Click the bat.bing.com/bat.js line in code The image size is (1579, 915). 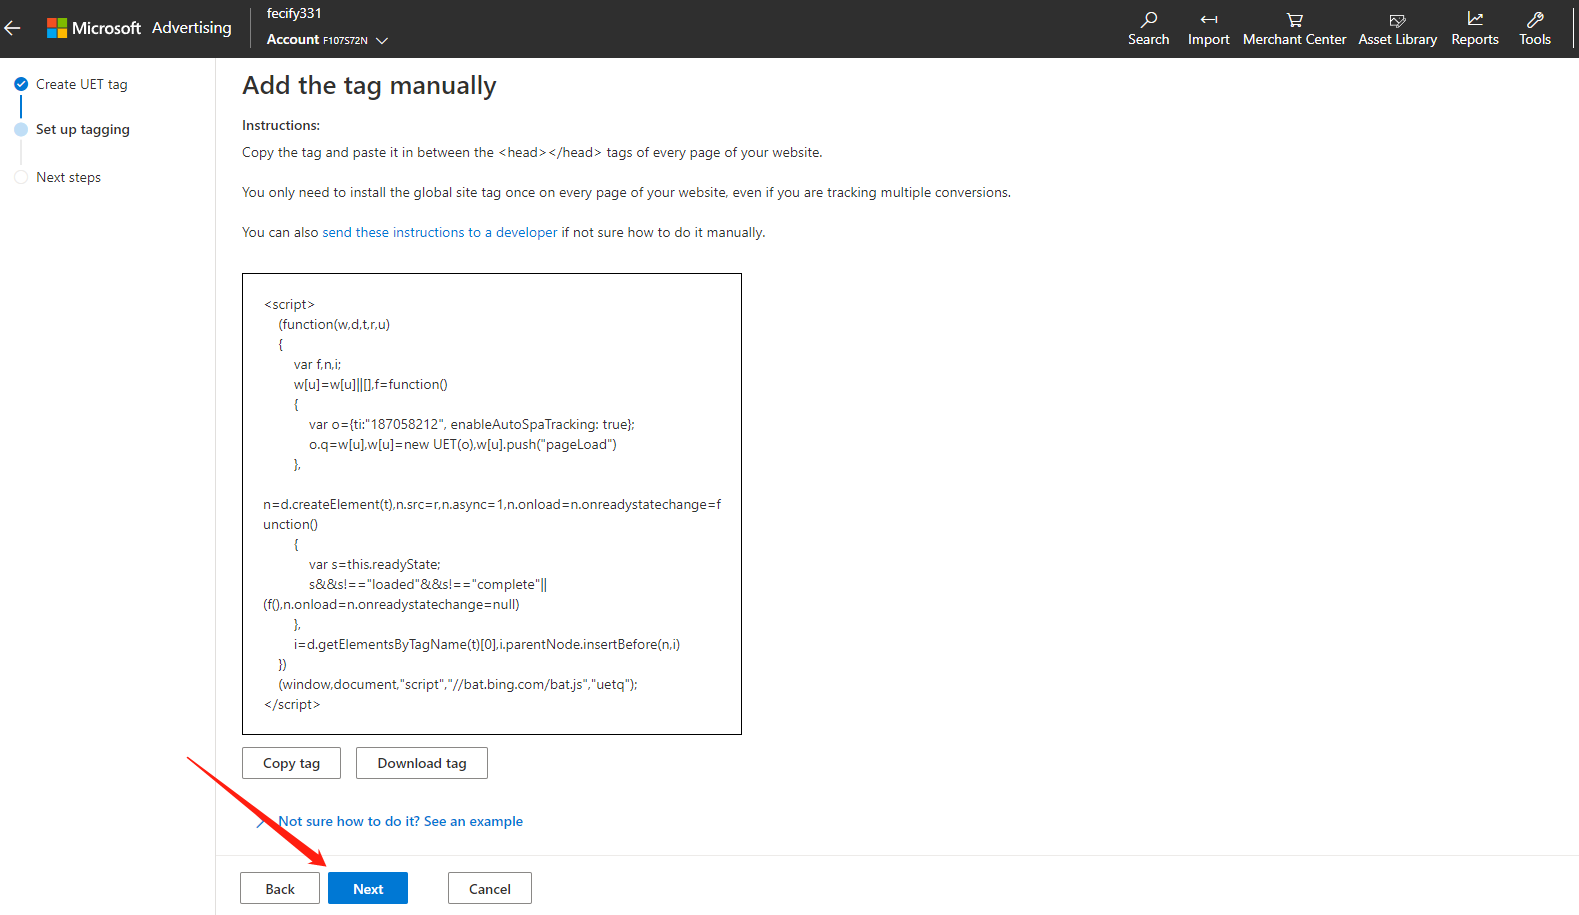click(x=458, y=684)
